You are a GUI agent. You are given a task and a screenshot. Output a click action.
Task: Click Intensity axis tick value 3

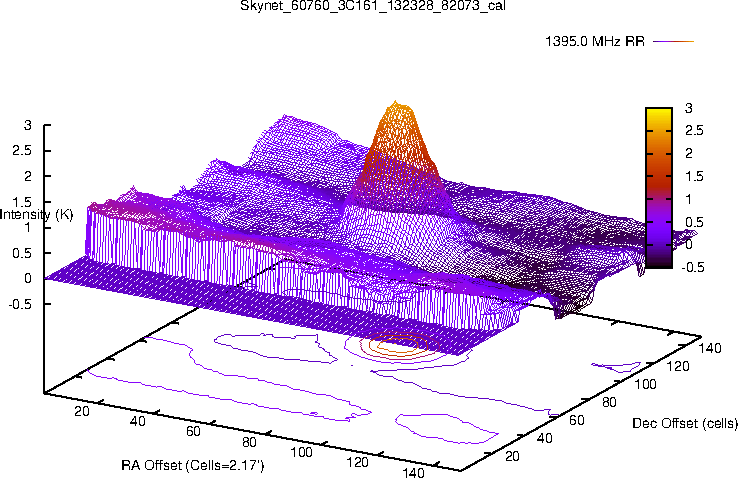tap(28, 125)
